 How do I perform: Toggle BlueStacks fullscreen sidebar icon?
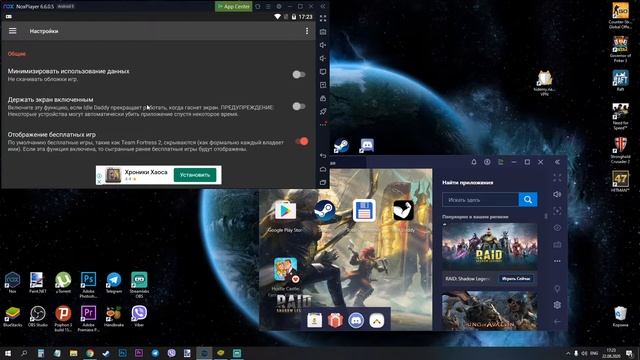pyautogui.click(x=557, y=178)
